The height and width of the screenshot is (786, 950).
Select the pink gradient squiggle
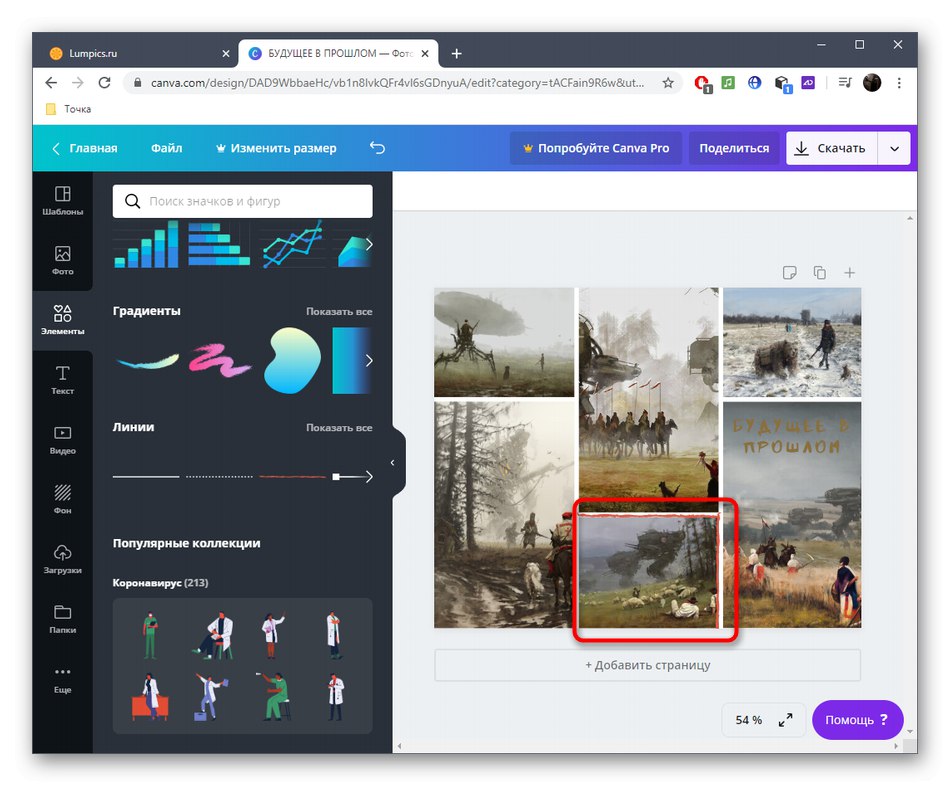point(219,360)
